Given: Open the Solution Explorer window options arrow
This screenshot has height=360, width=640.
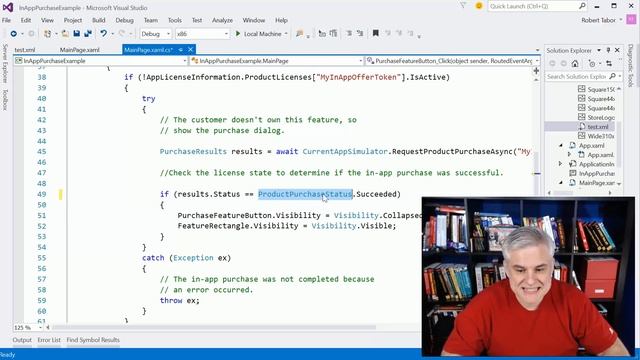Looking at the screenshot, I should click(x=599, y=50).
